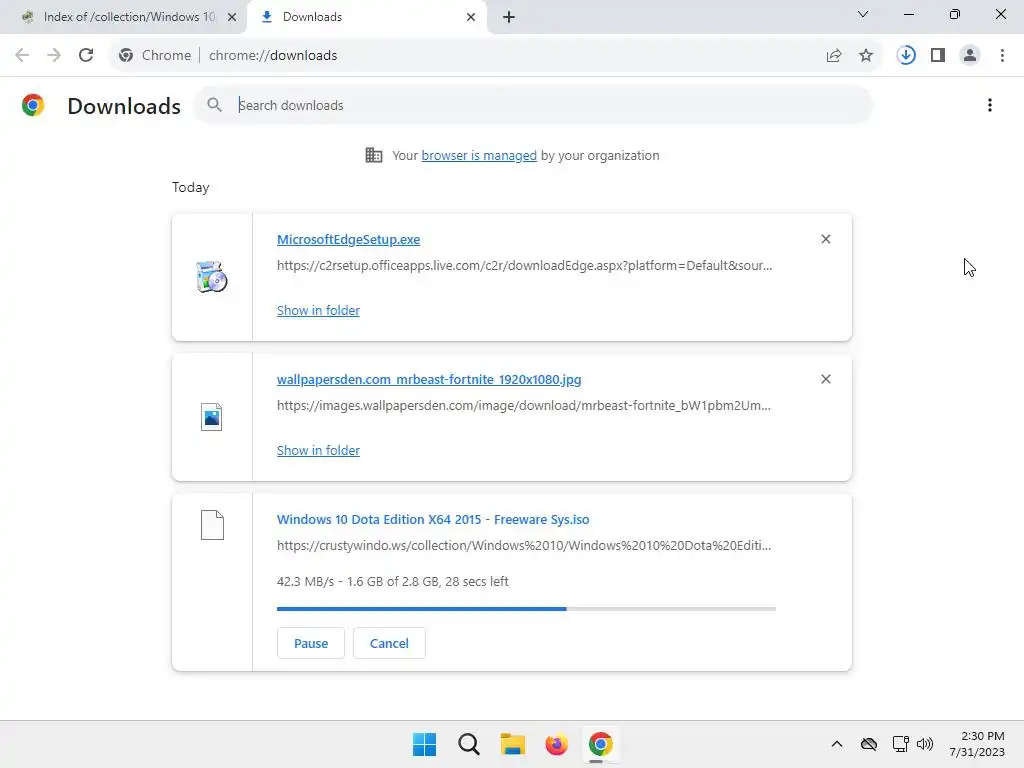
Task: Close the Index of /collection tab
Action: click(232, 17)
